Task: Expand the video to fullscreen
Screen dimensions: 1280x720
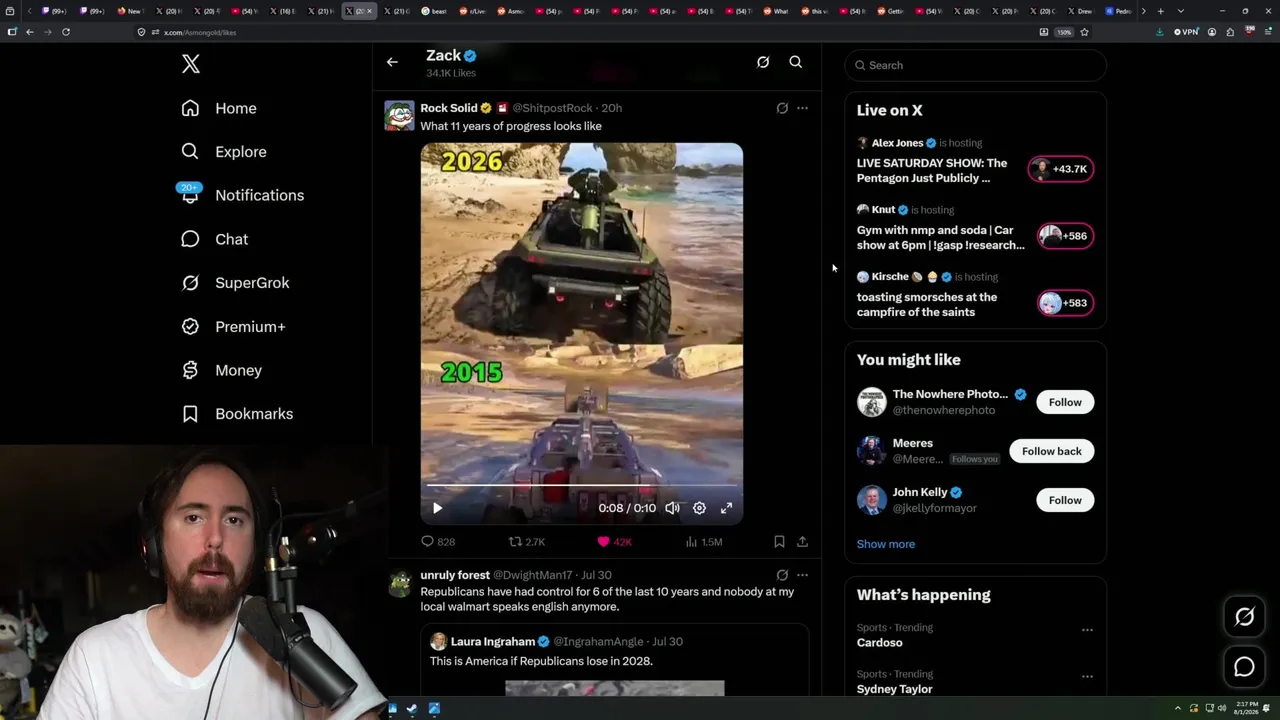Action: click(x=727, y=508)
